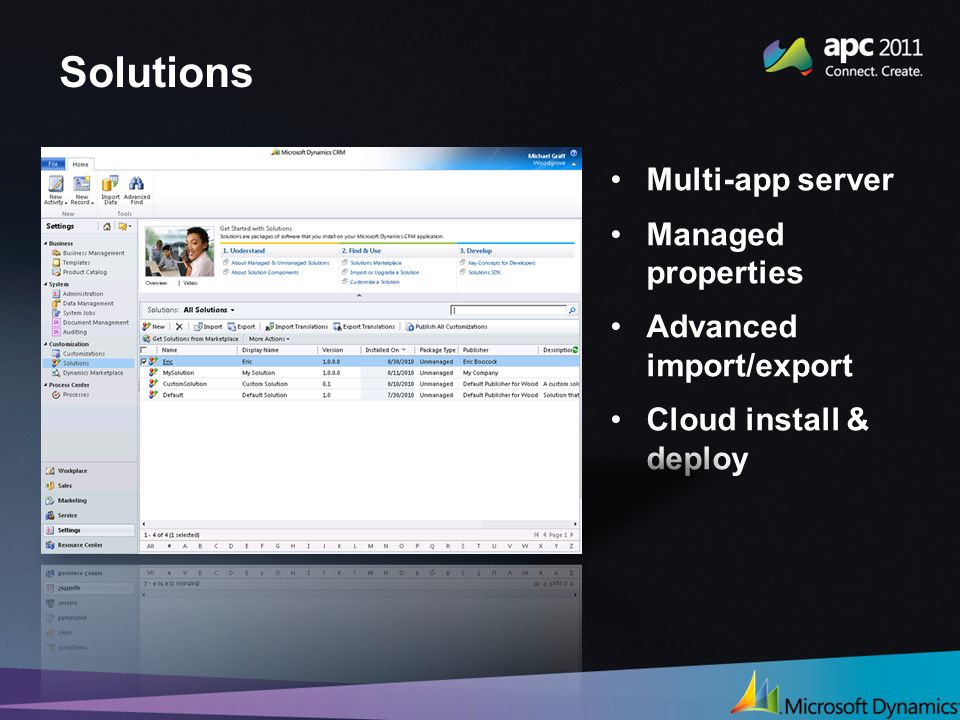Viewport: 960px width, 720px height.
Task: Collapse the Get Started pane arrow
Action: [x=359, y=296]
